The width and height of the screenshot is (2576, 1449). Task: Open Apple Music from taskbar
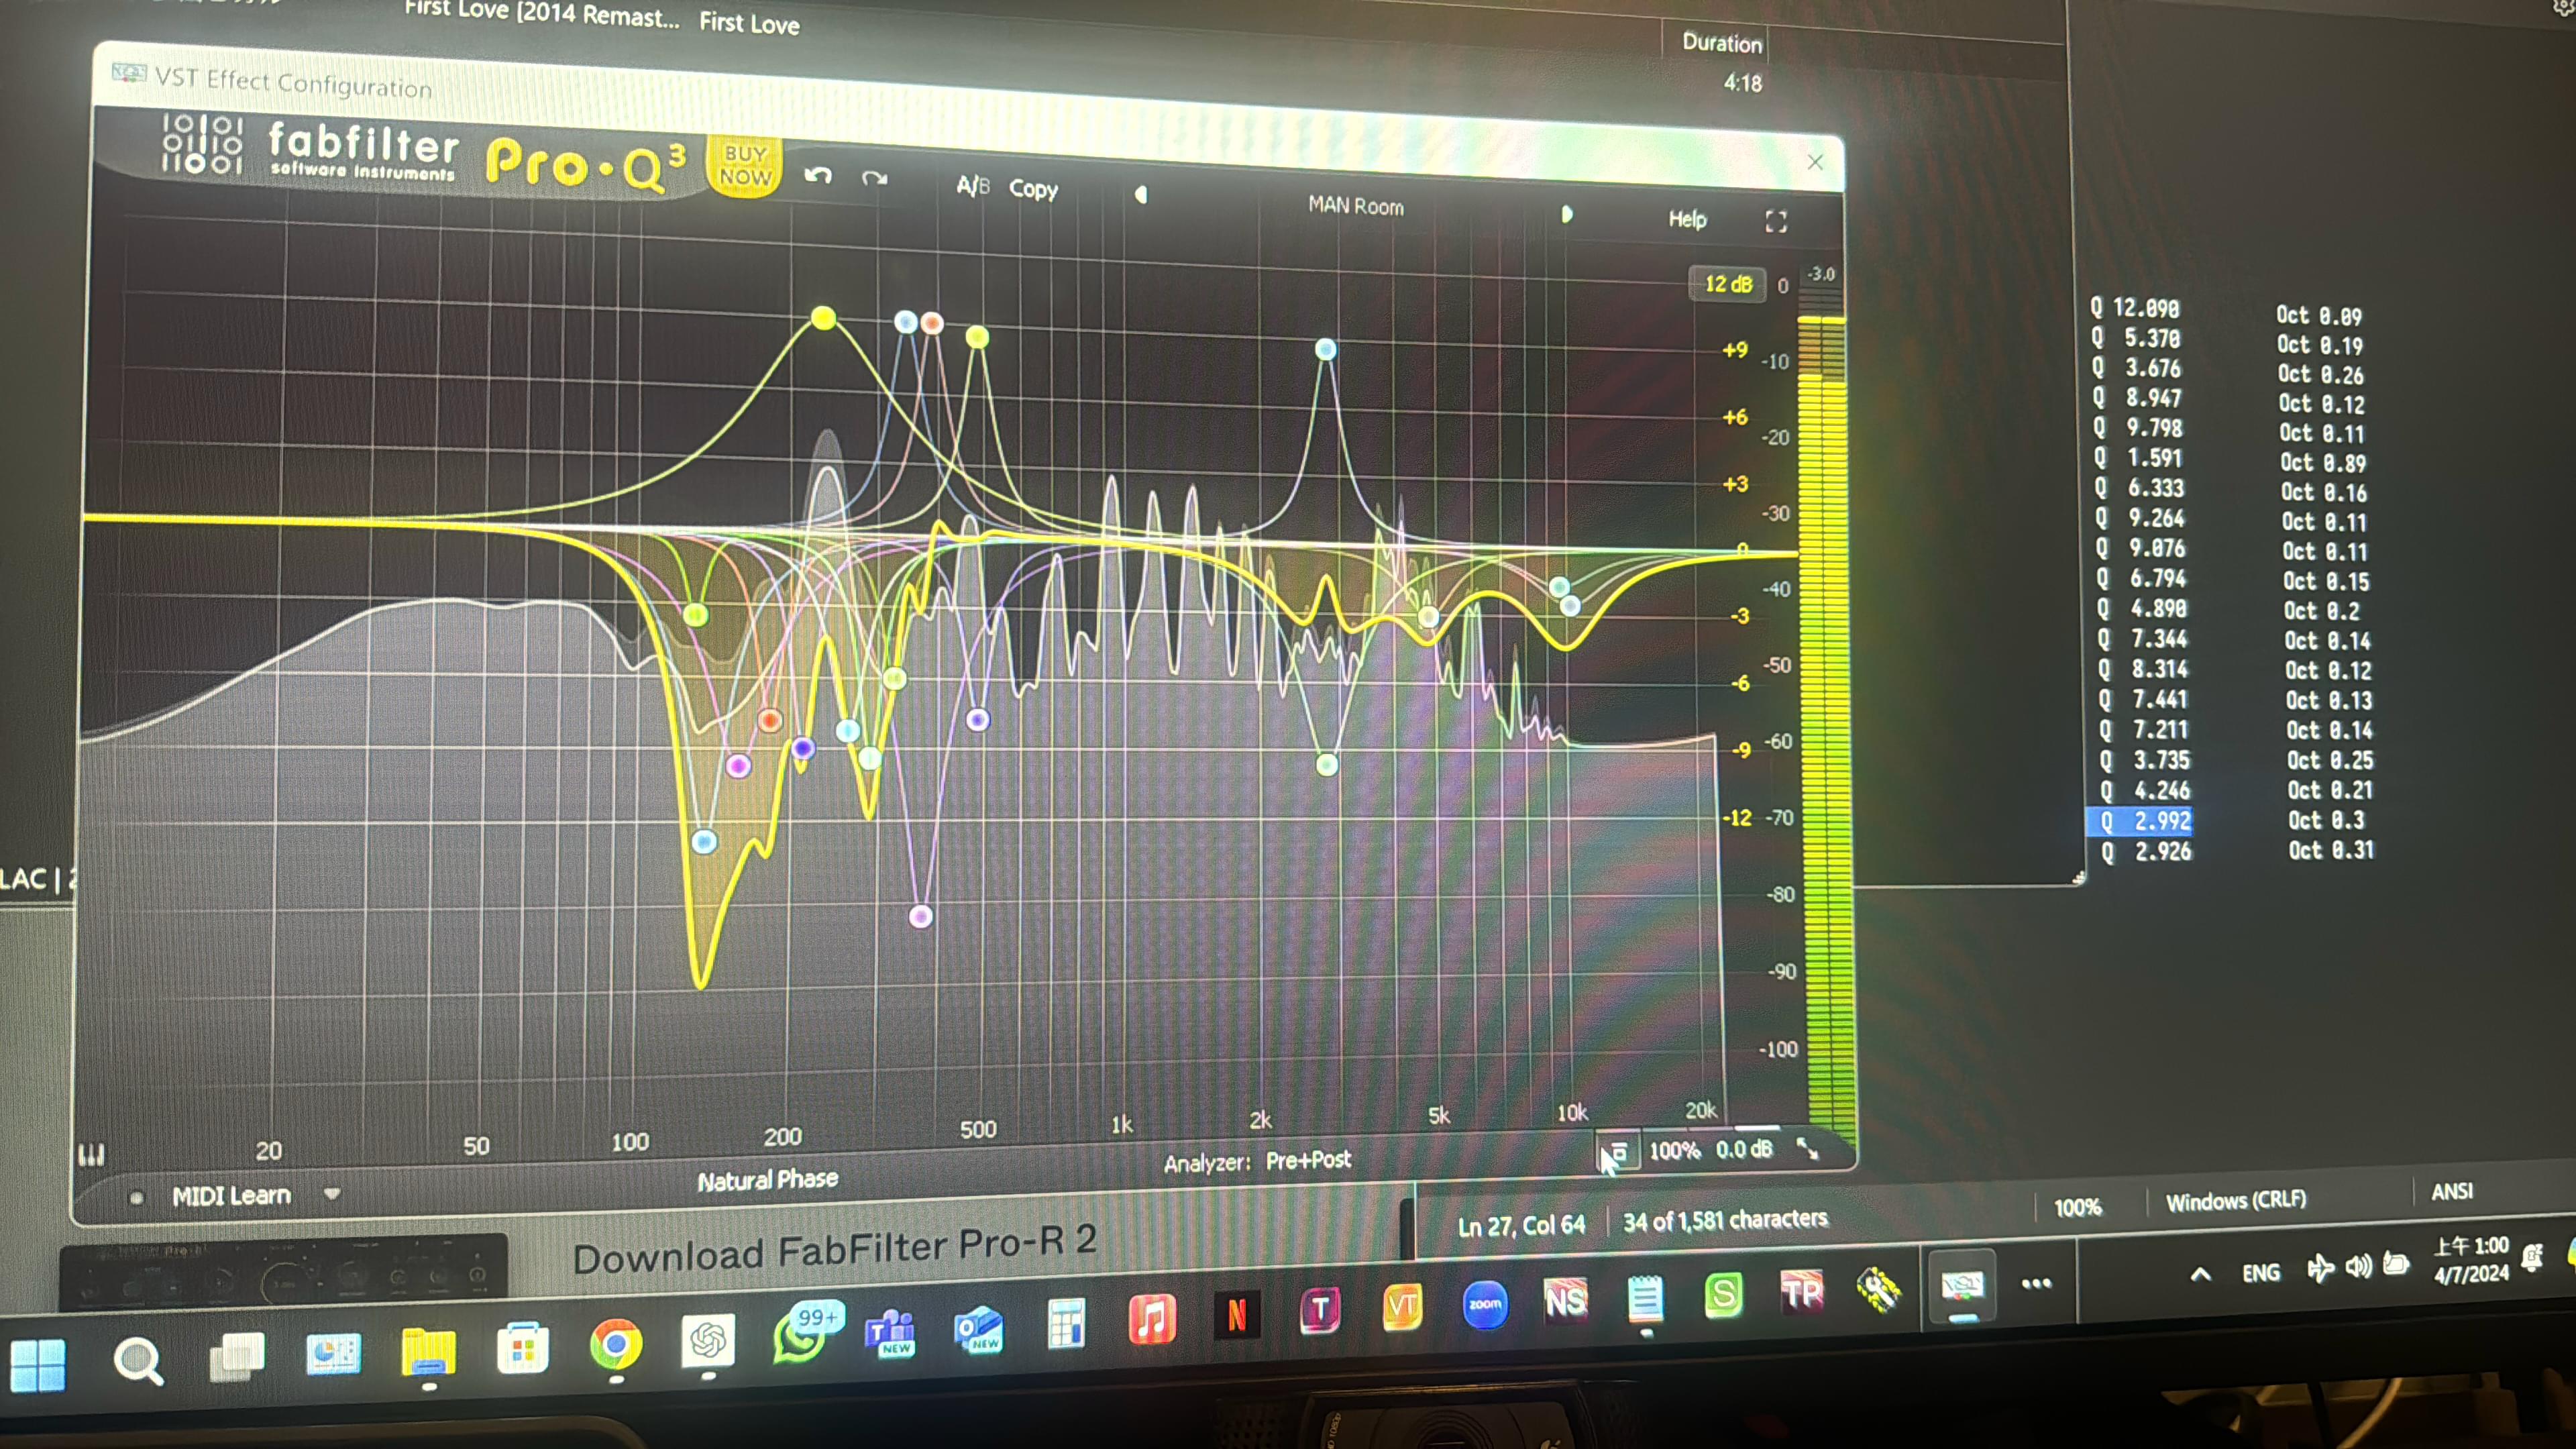pyautogui.click(x=1151, y=1319)
